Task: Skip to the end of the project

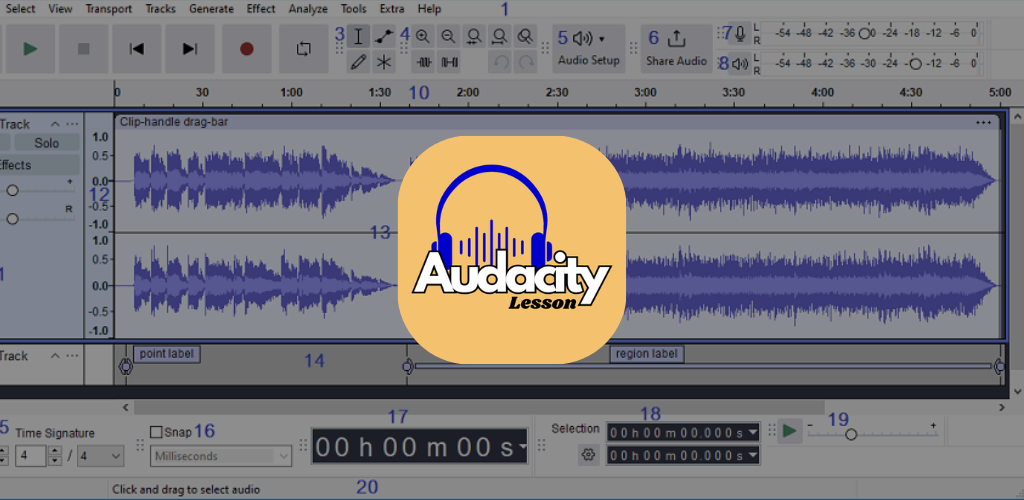Action: point(189,49)
